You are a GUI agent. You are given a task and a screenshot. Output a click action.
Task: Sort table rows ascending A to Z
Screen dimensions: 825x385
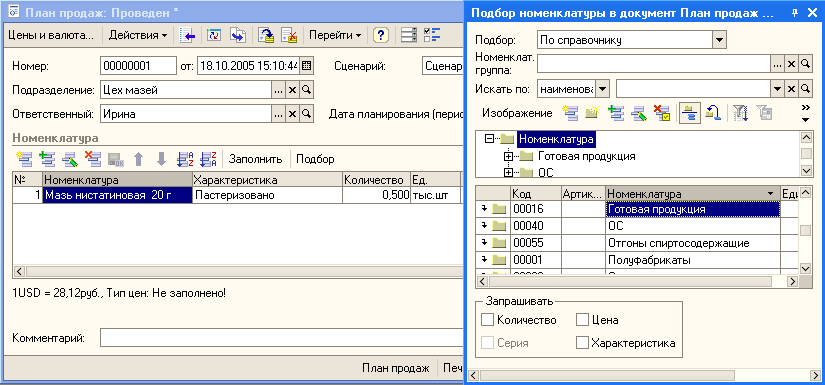click(x=185, y=158)
